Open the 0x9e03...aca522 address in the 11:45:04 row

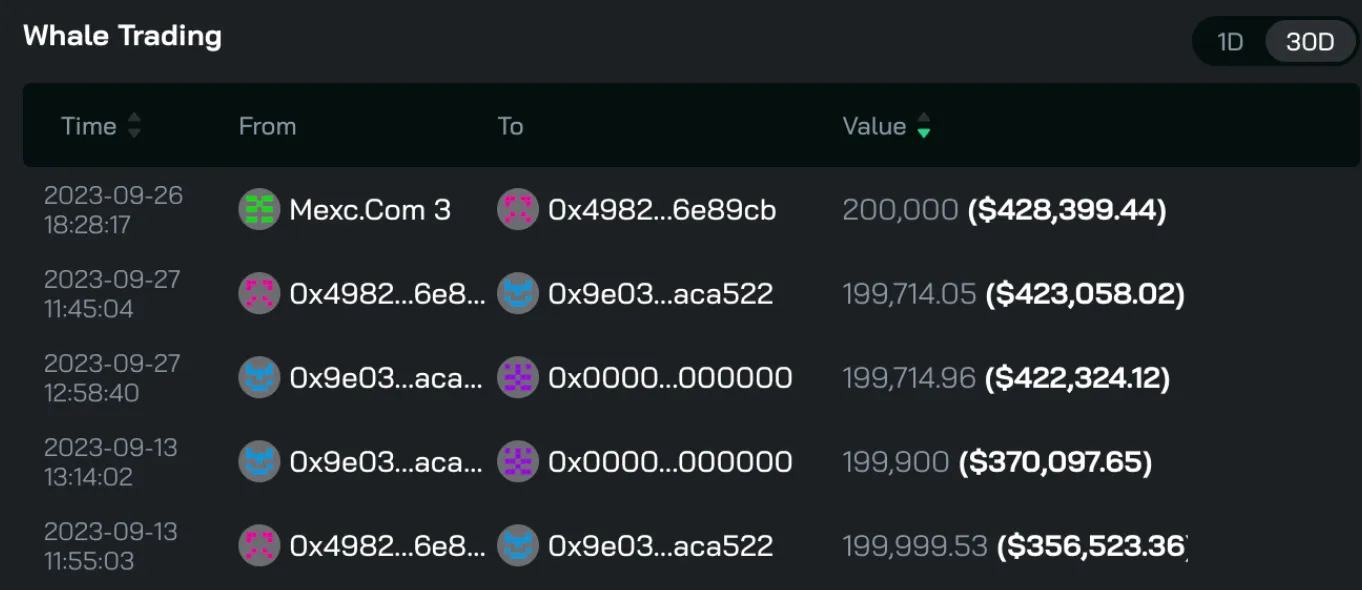coord(660,294)
